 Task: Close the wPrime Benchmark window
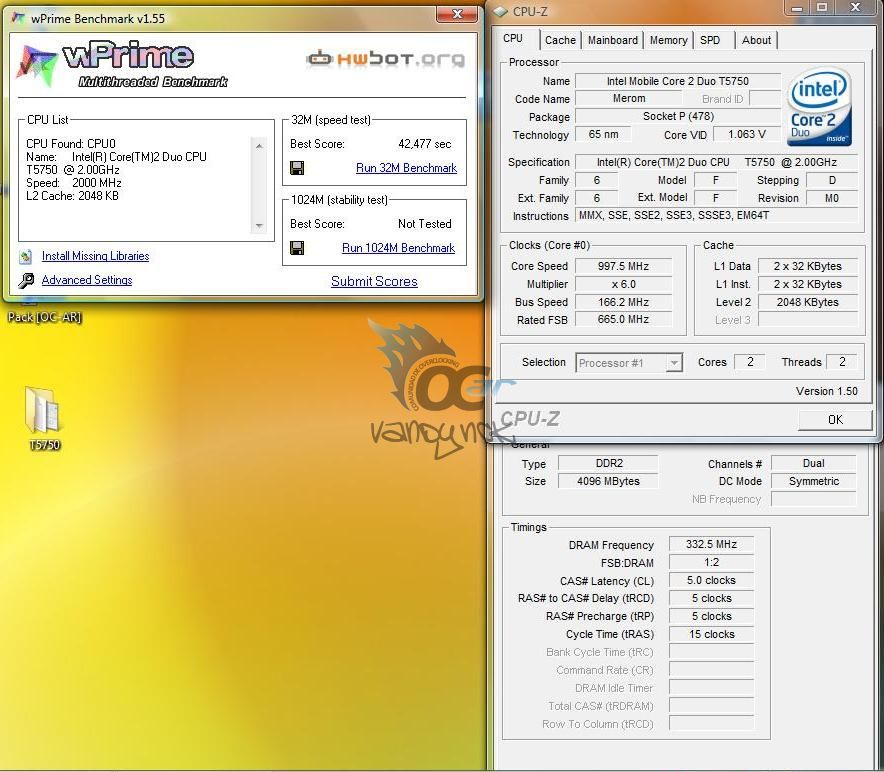coord(457,14)
